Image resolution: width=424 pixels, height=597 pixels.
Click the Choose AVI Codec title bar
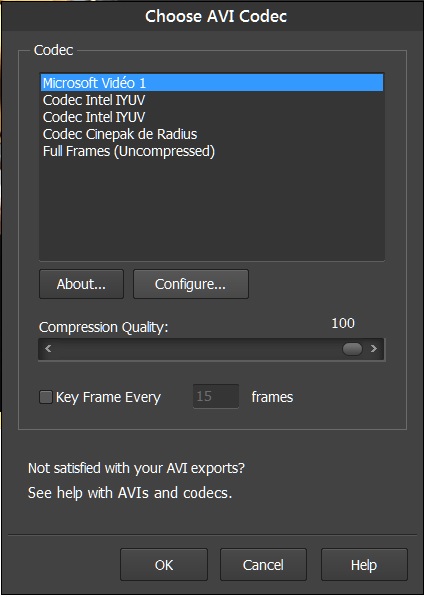pos(212,16)
